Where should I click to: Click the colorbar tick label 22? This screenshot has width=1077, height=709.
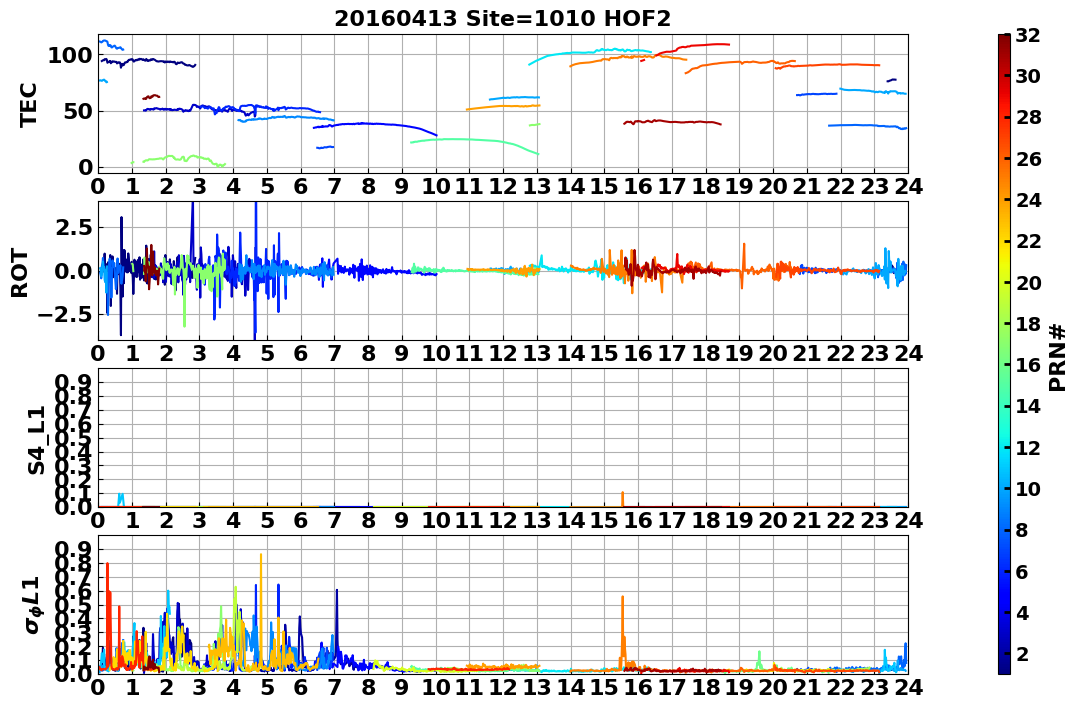click(1028, 241)
